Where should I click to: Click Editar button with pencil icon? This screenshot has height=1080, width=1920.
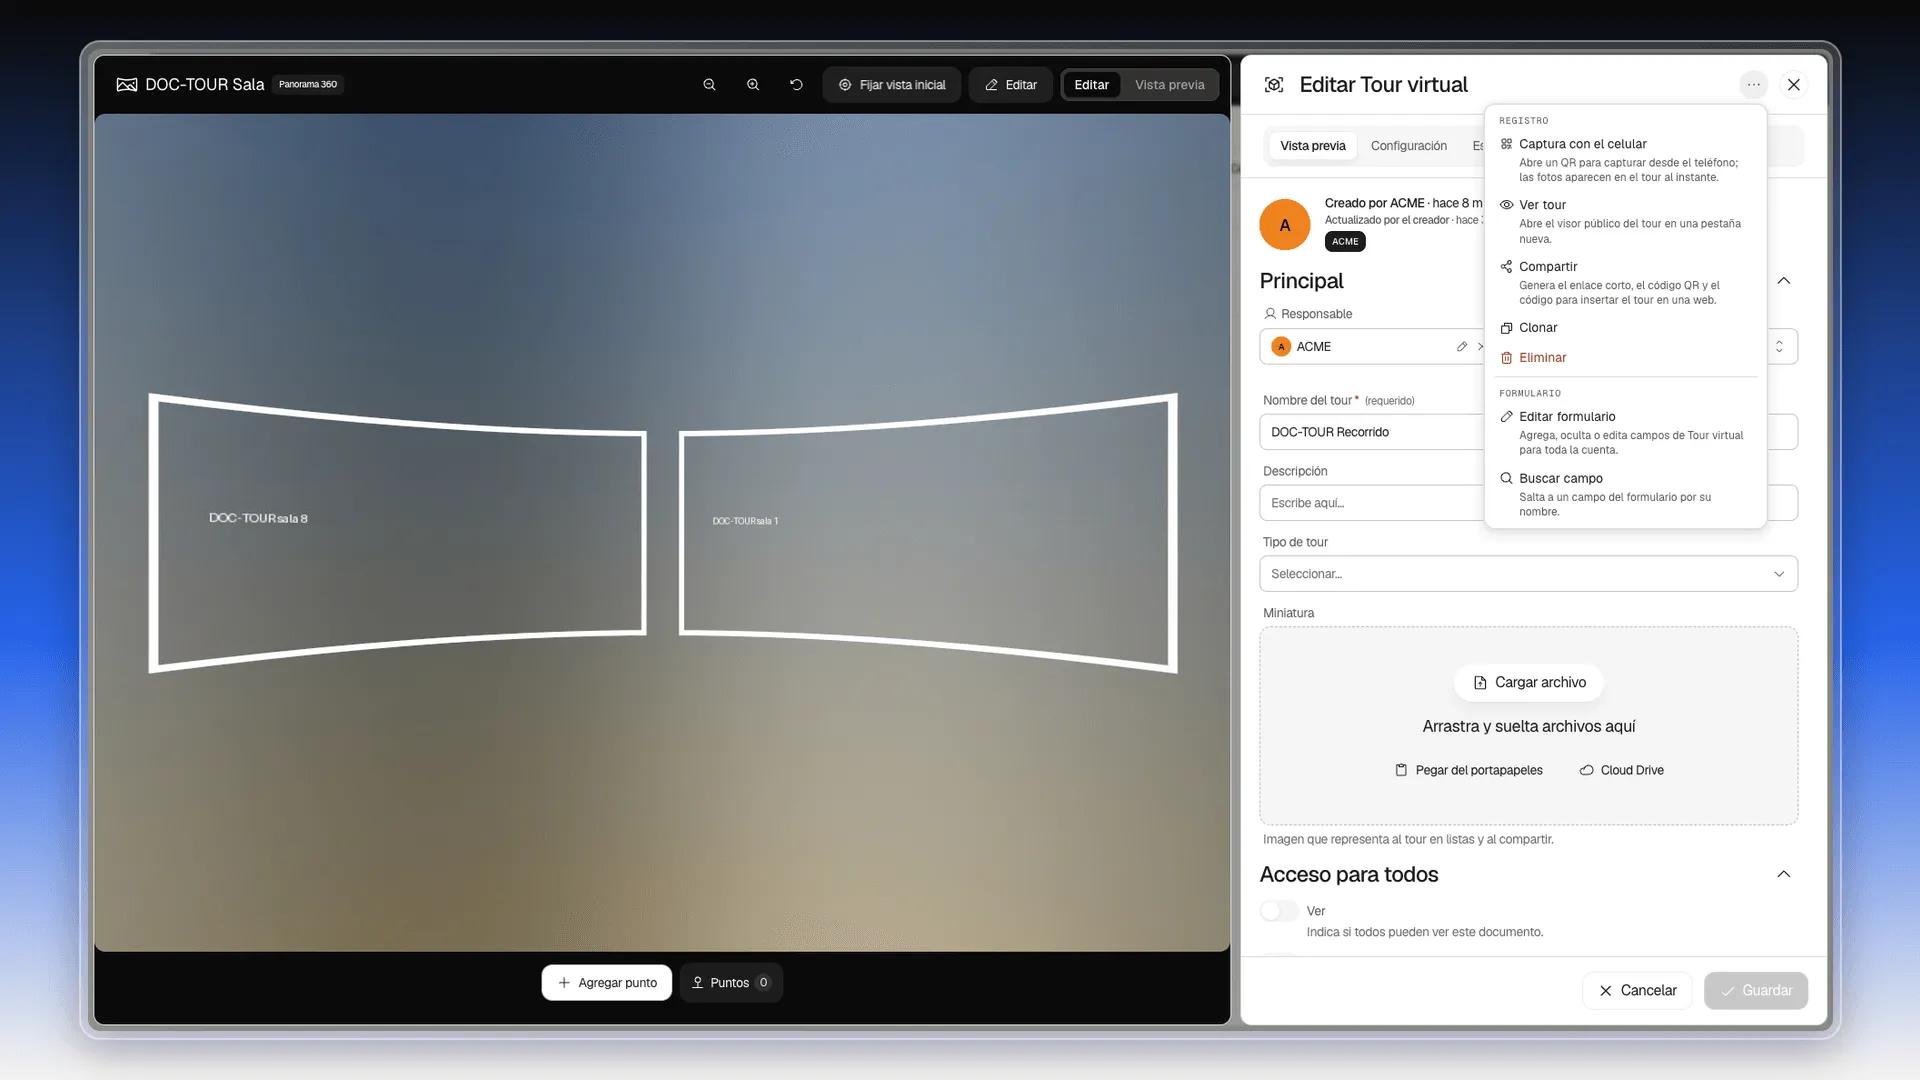[1011, 85]
